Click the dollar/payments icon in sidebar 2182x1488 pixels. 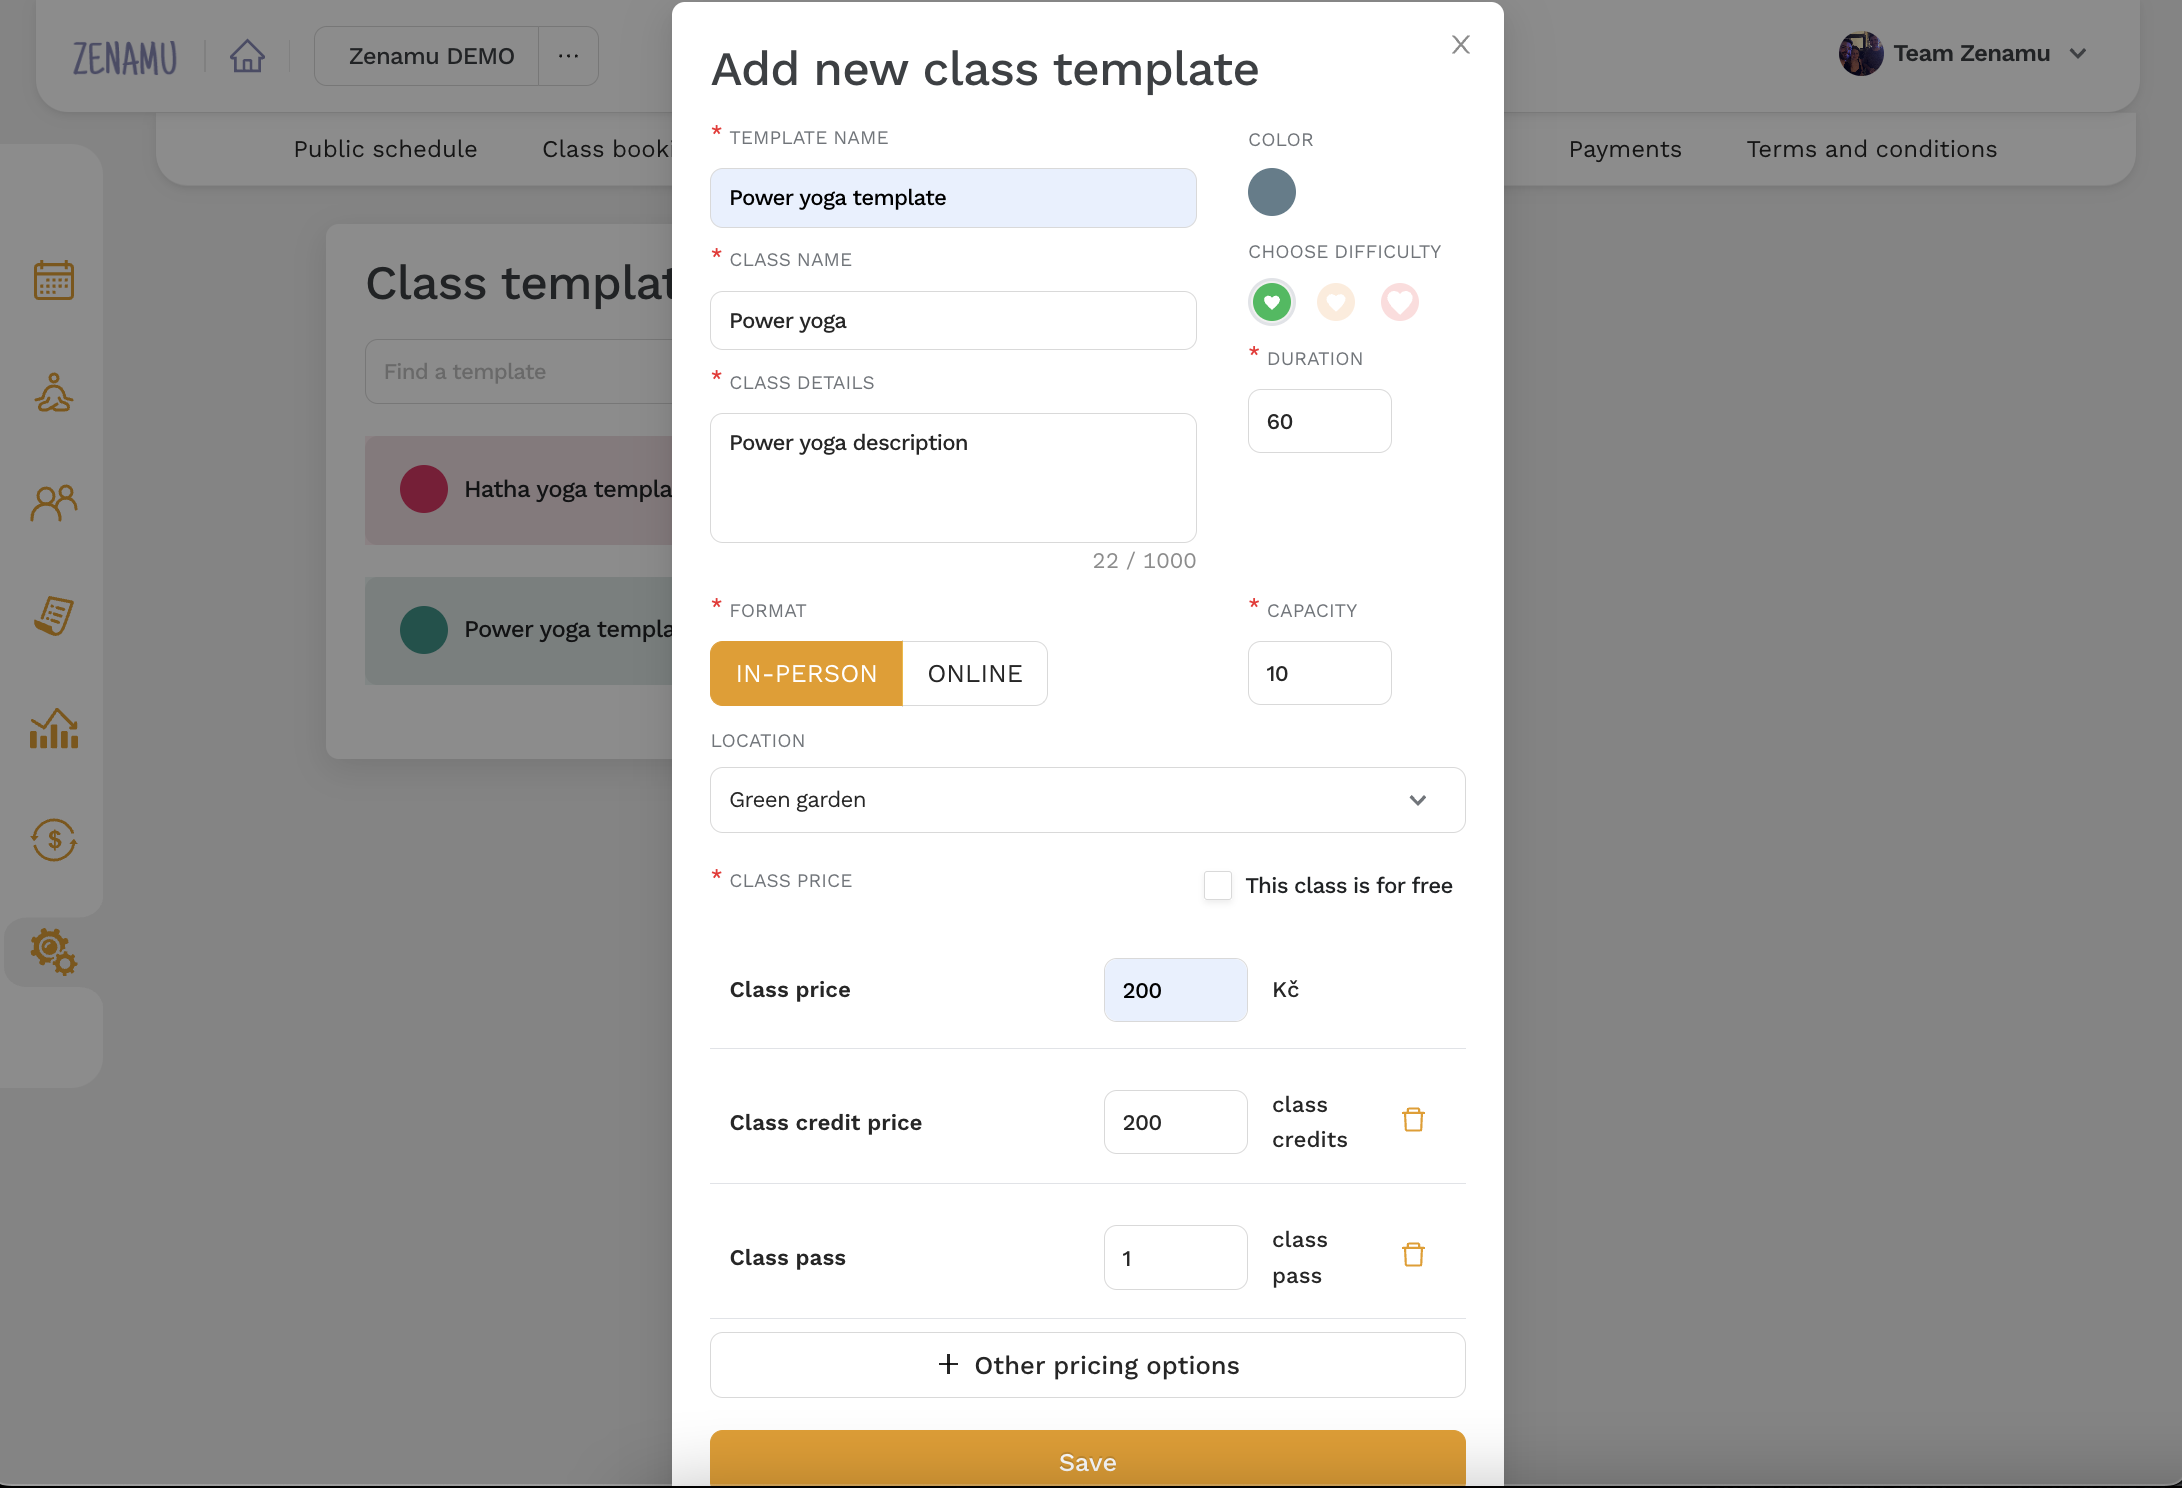[53, 838]
